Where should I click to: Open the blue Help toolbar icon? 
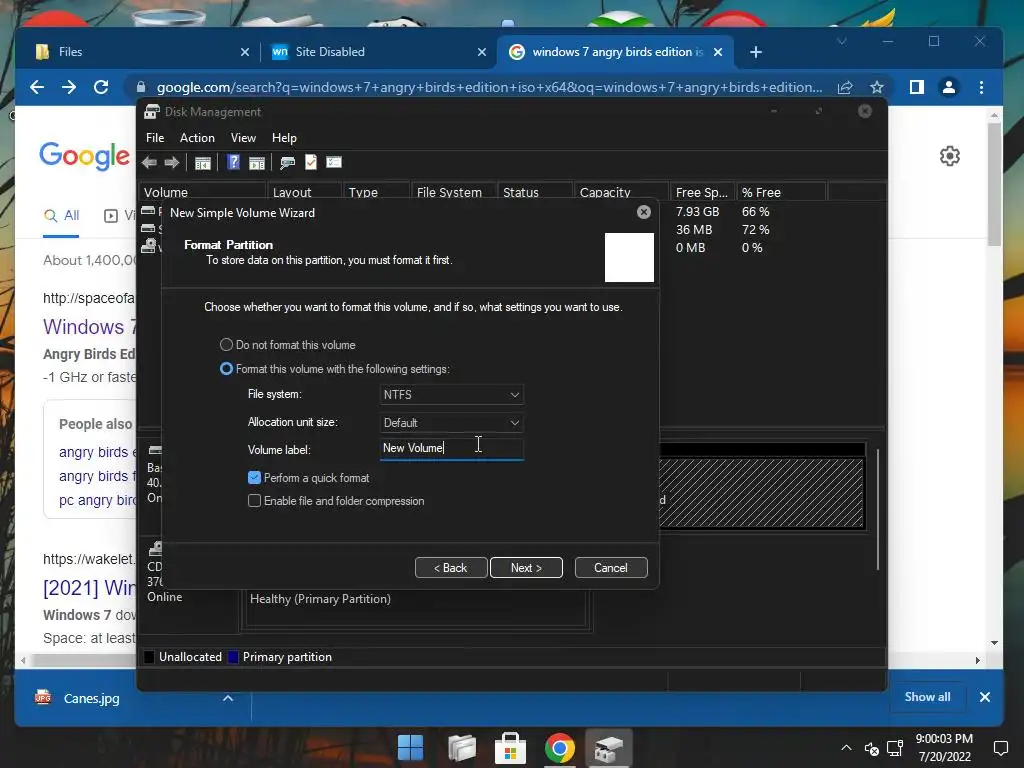point(233,162)
